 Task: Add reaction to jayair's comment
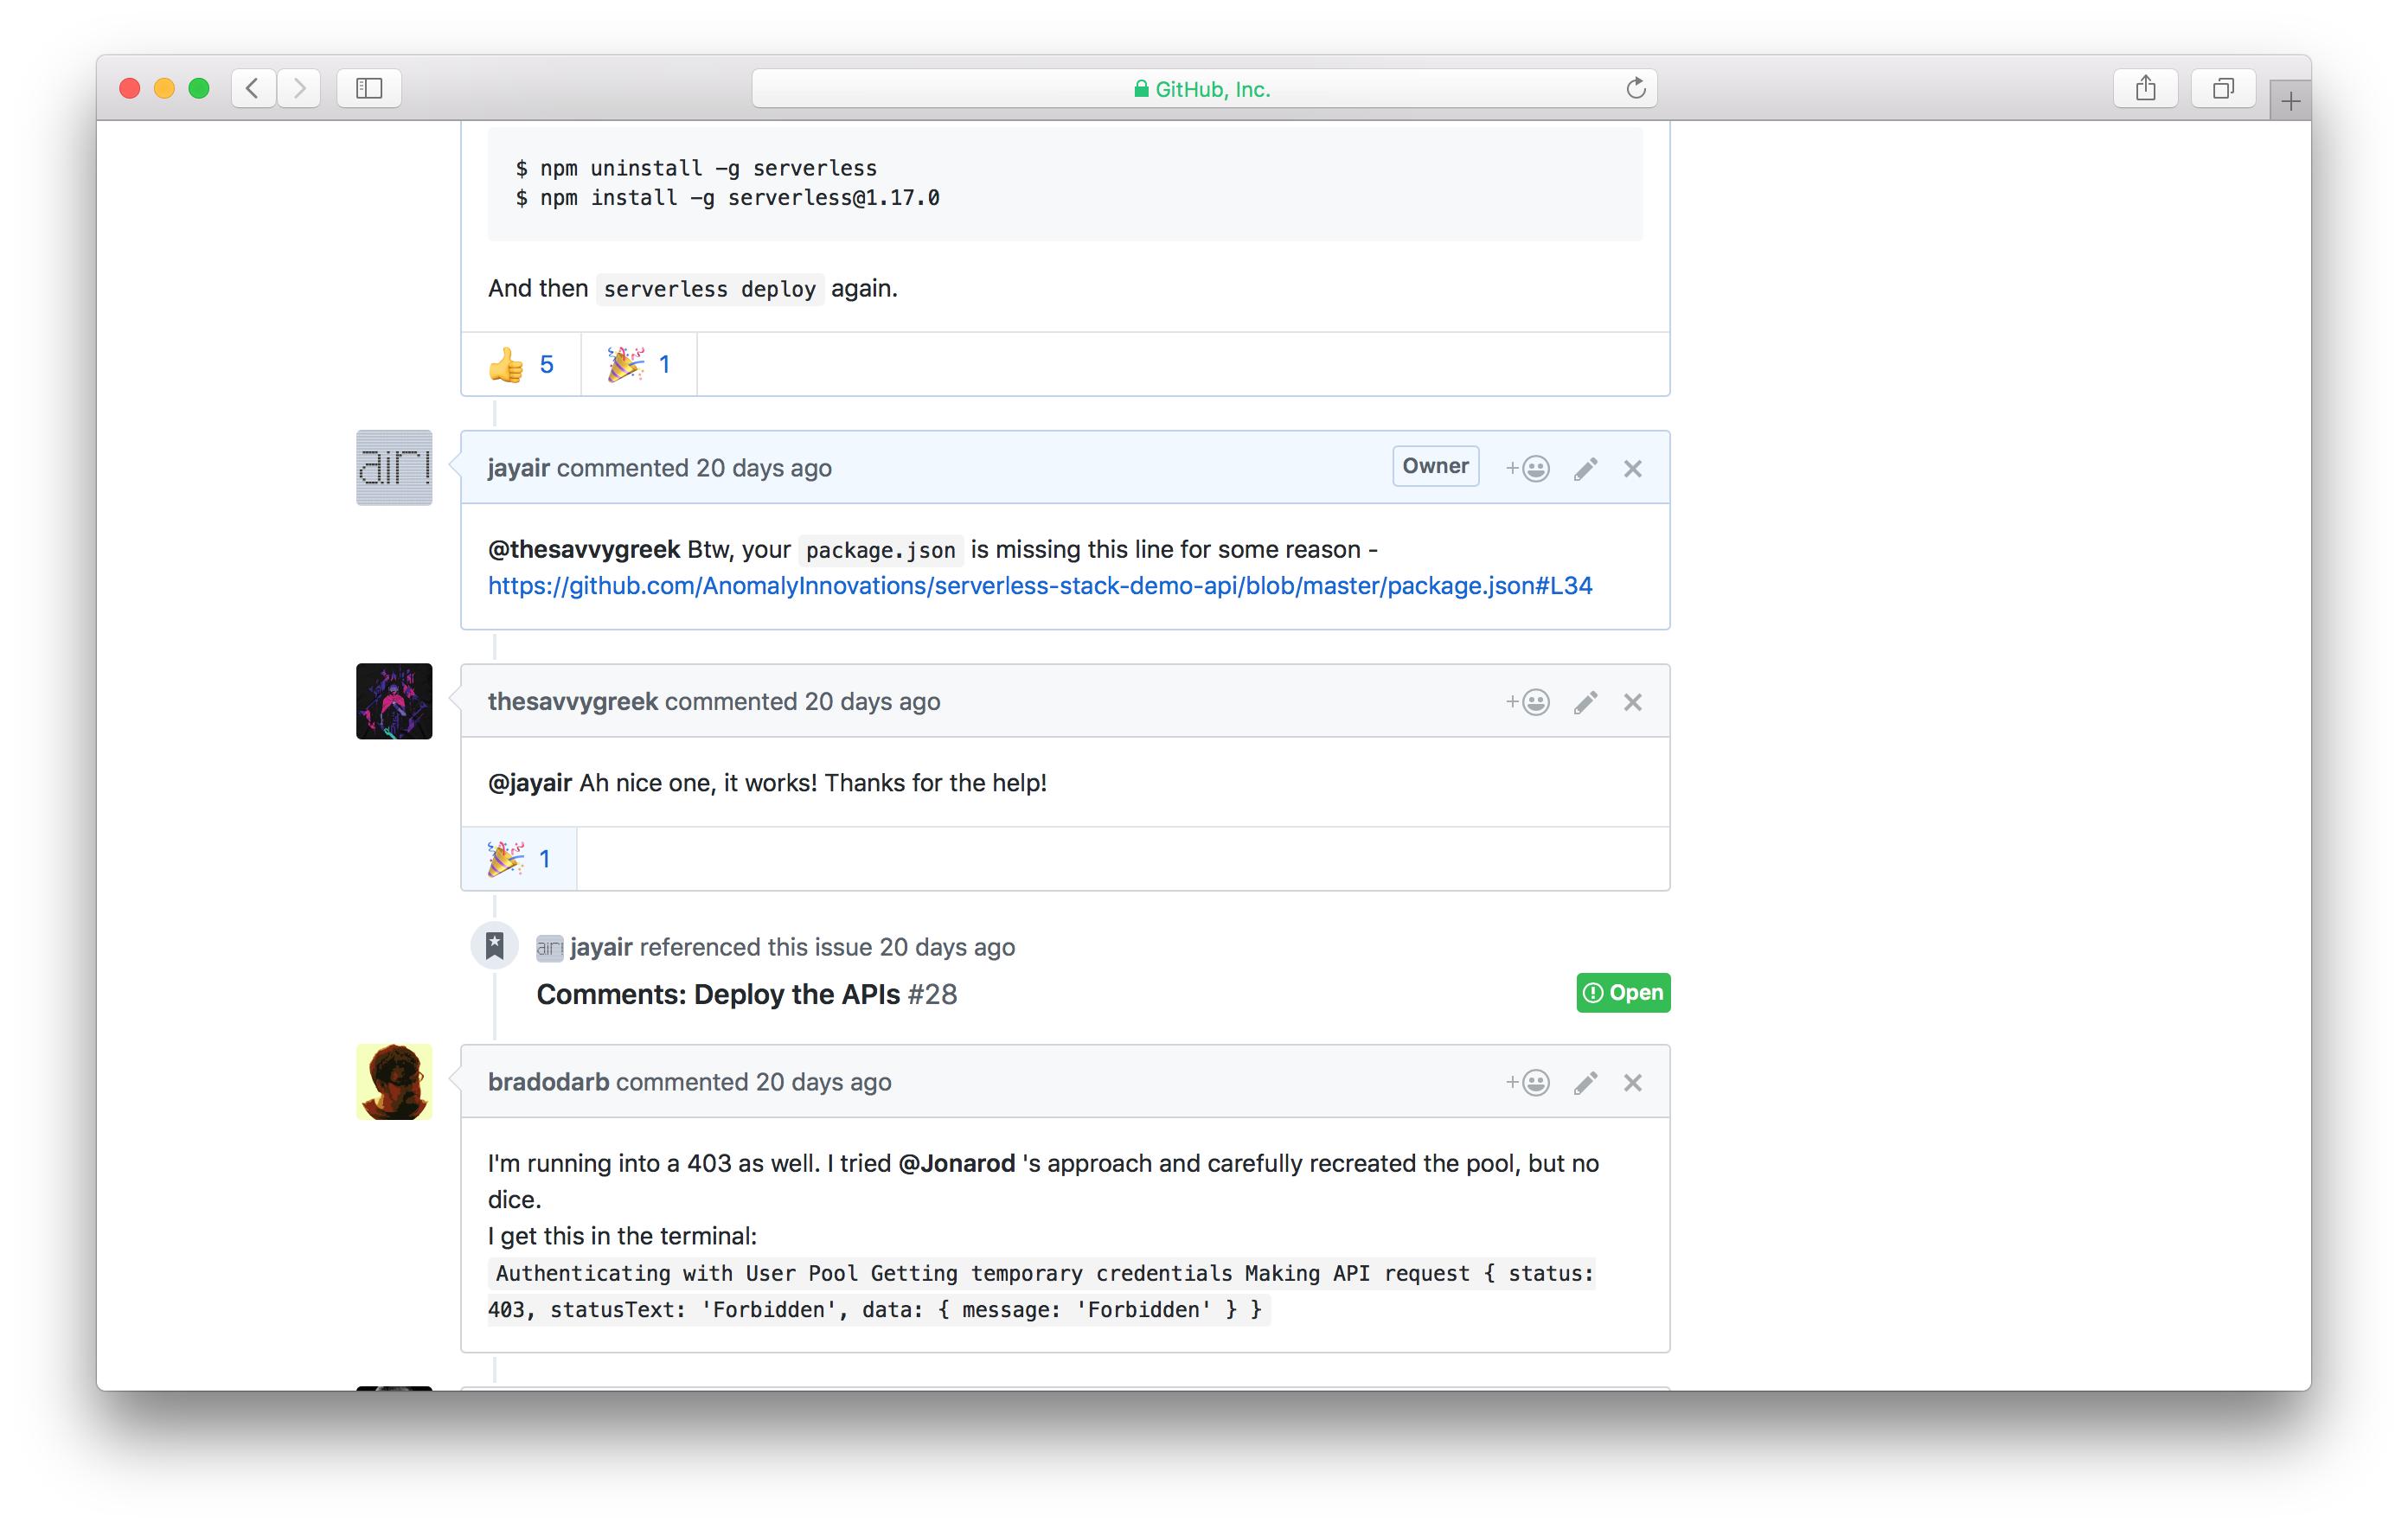pyautogui.click(x=1527, y=468)
